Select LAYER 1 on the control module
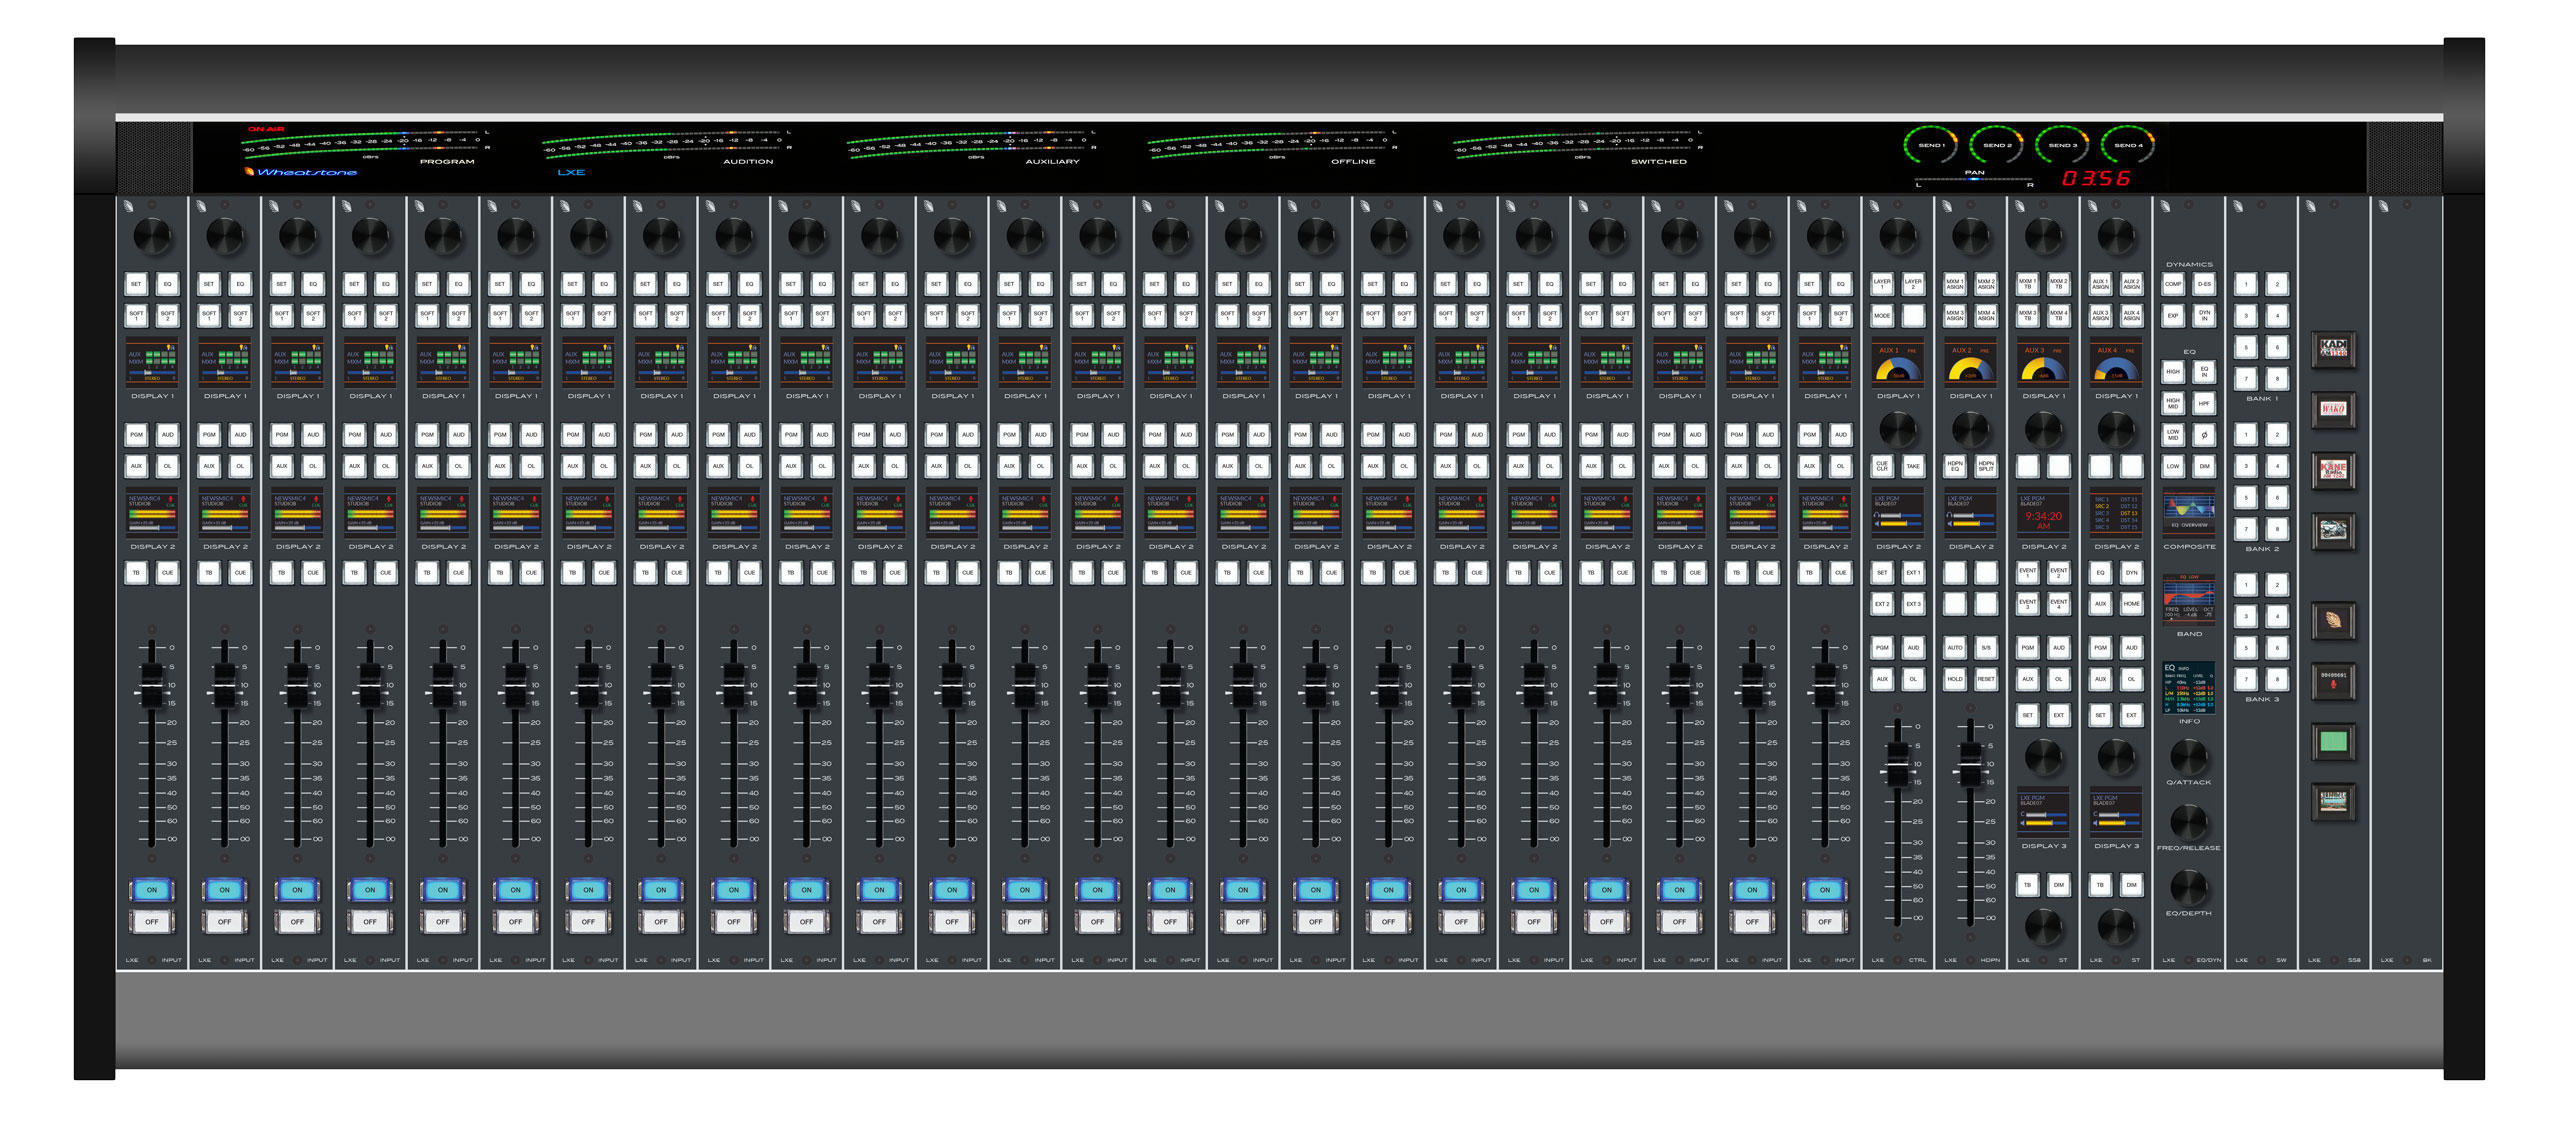Screen dimensions: 2560x1144 pyautogui.click(x=1881, y=285)
